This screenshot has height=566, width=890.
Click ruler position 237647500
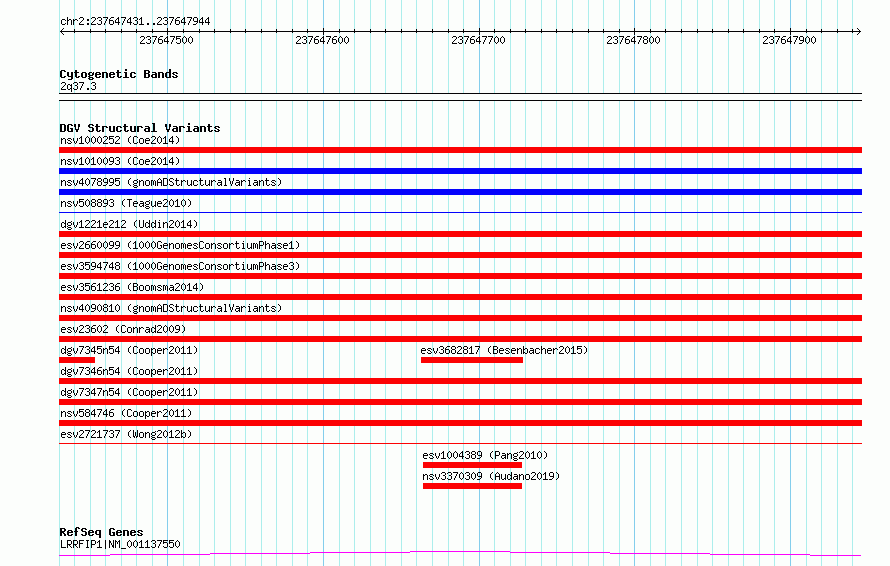point(166,40)
